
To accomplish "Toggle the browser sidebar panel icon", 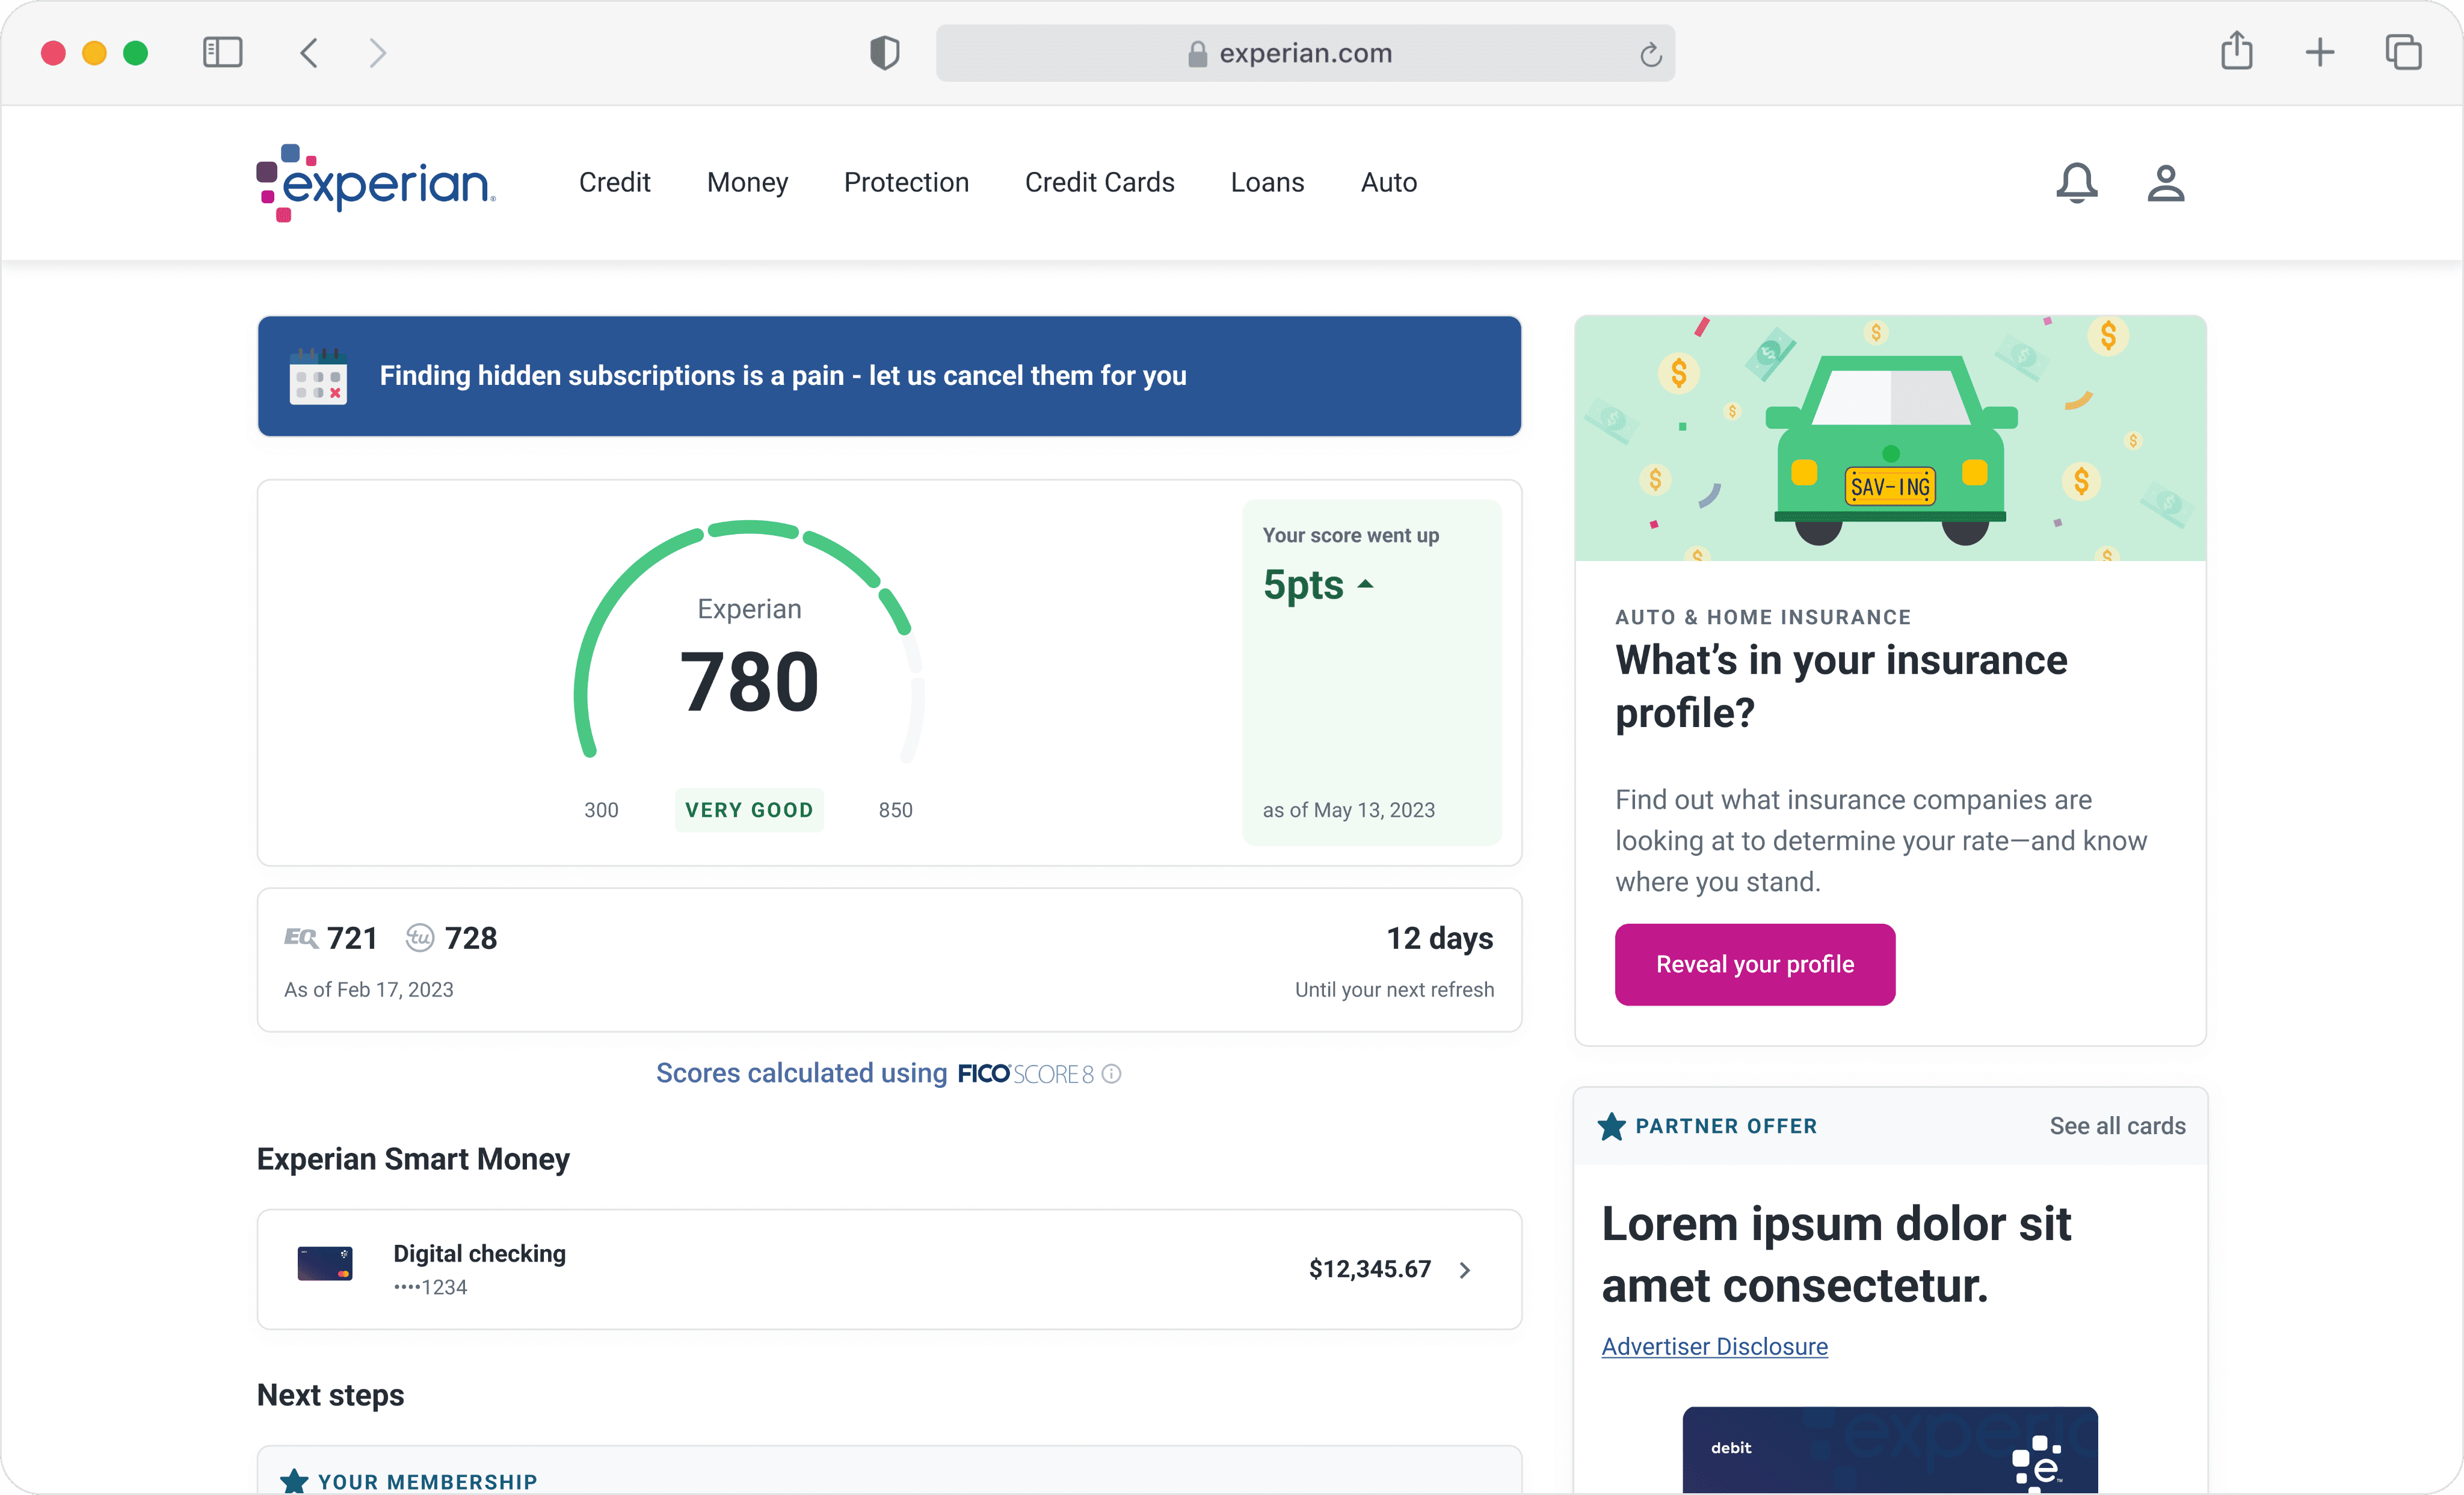I will tap(222, 52).
